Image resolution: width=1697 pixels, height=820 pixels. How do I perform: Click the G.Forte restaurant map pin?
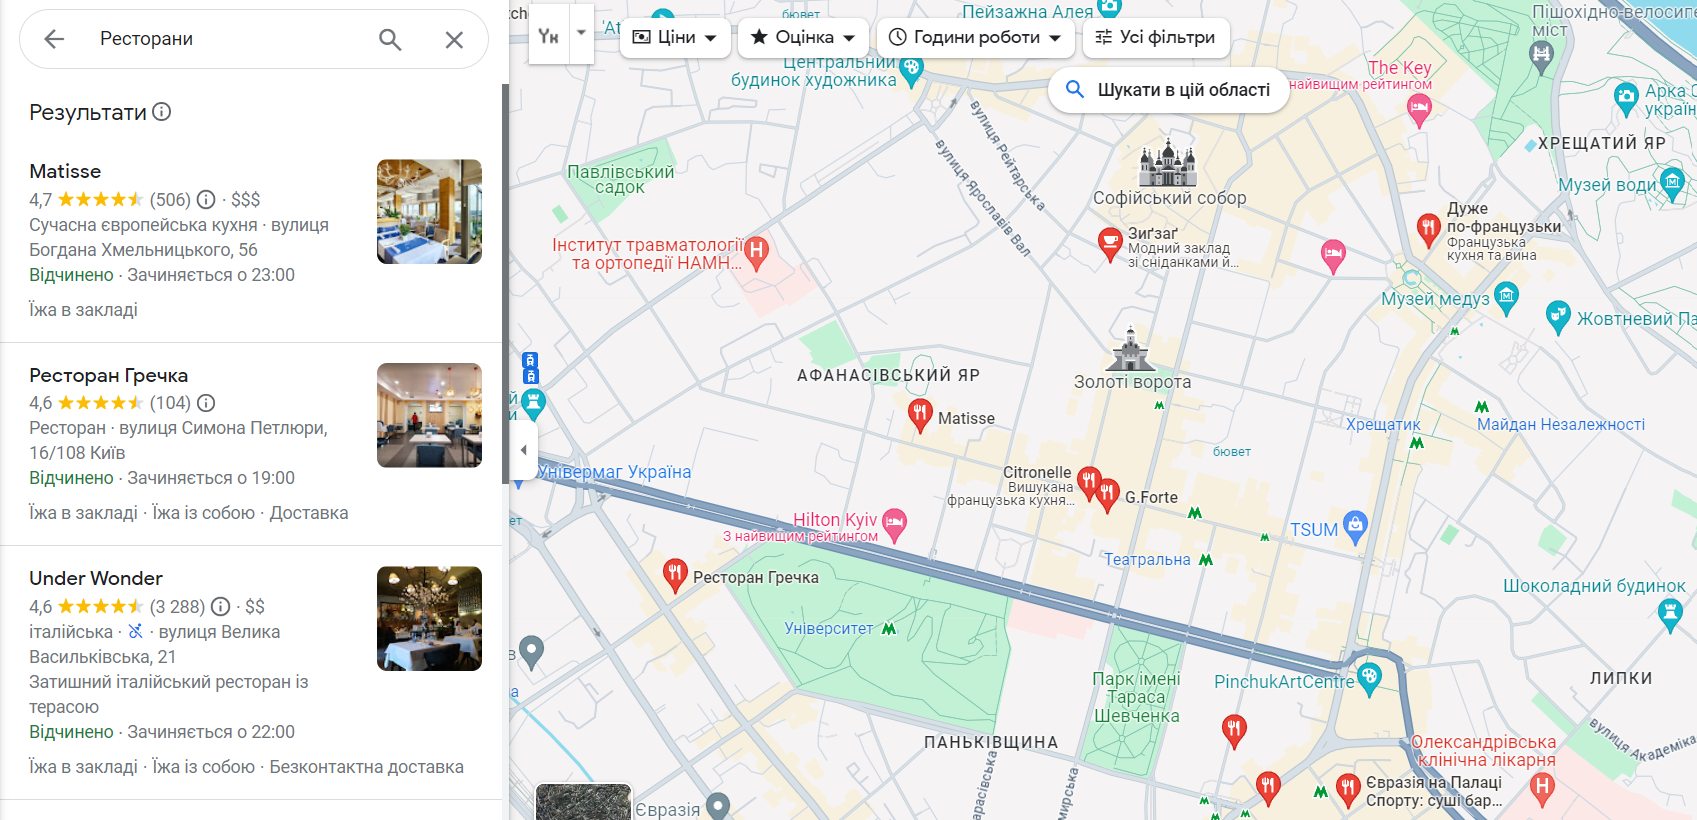pos(1108,494)
